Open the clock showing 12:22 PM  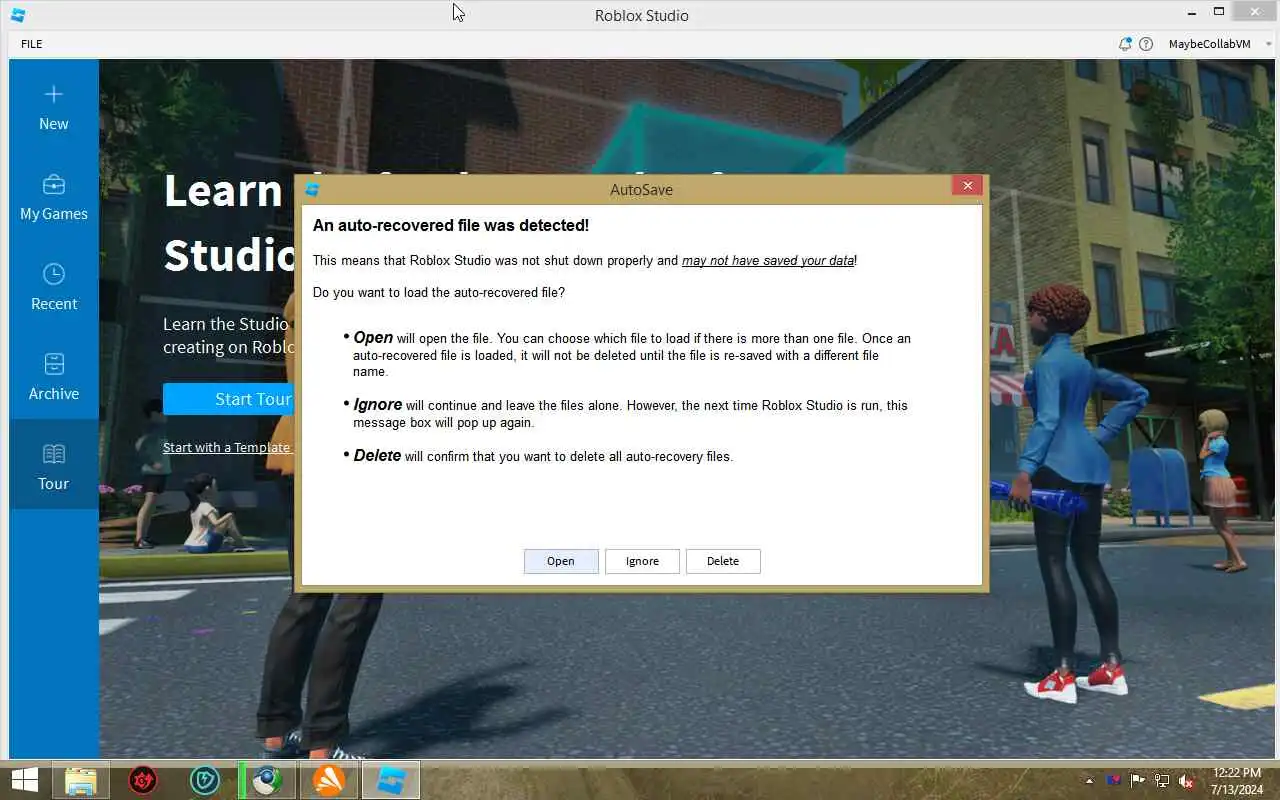point(1237,781)
